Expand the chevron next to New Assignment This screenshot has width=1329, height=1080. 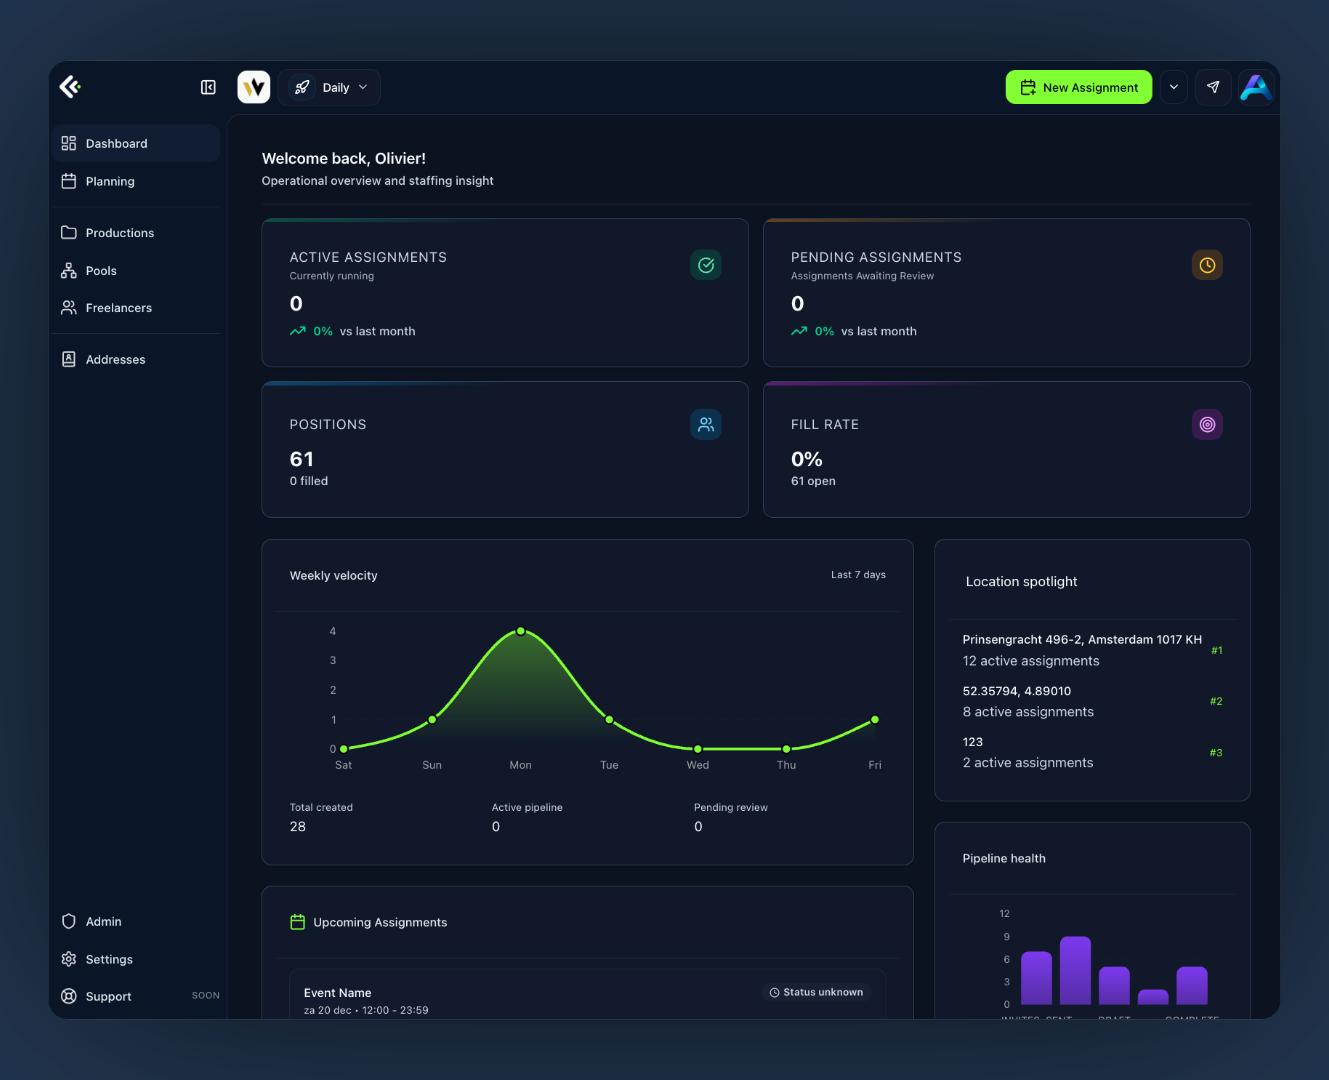[x=1174, y=87]
